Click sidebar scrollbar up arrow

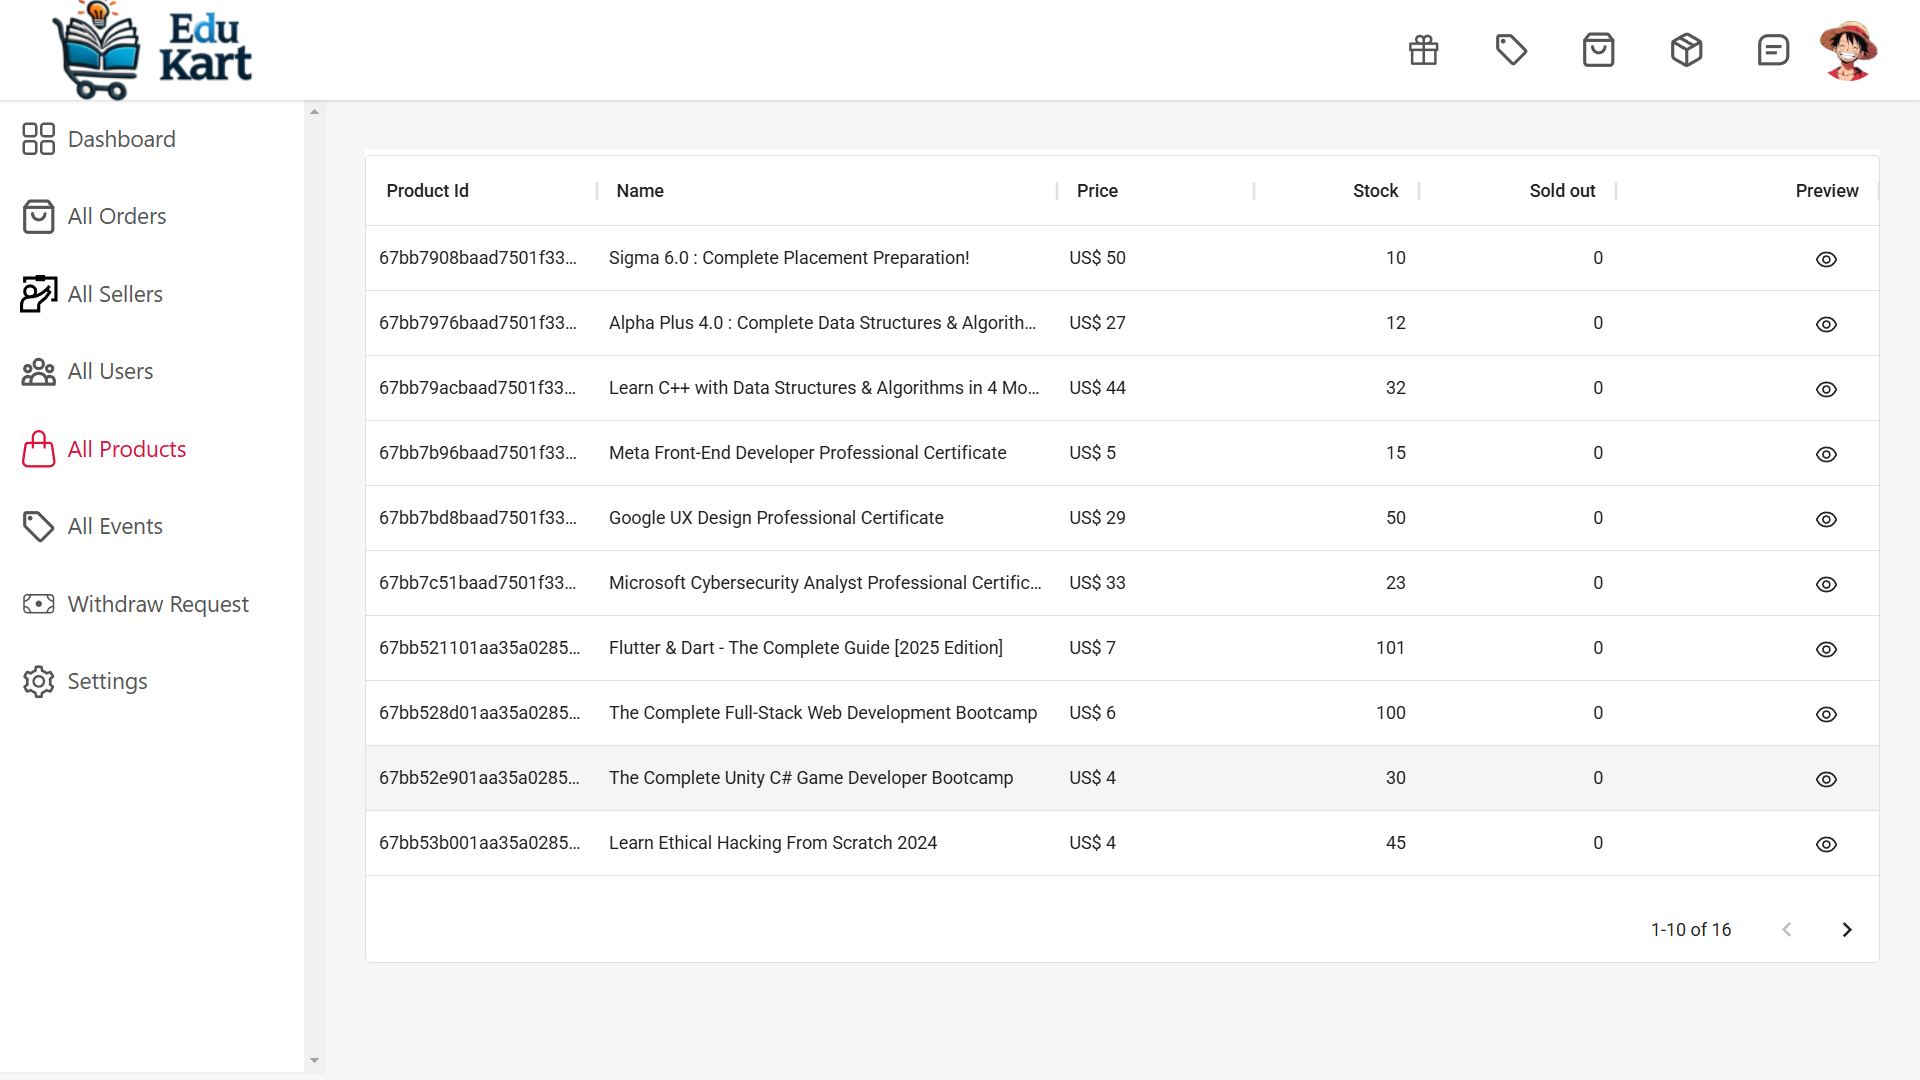(314, 112)
